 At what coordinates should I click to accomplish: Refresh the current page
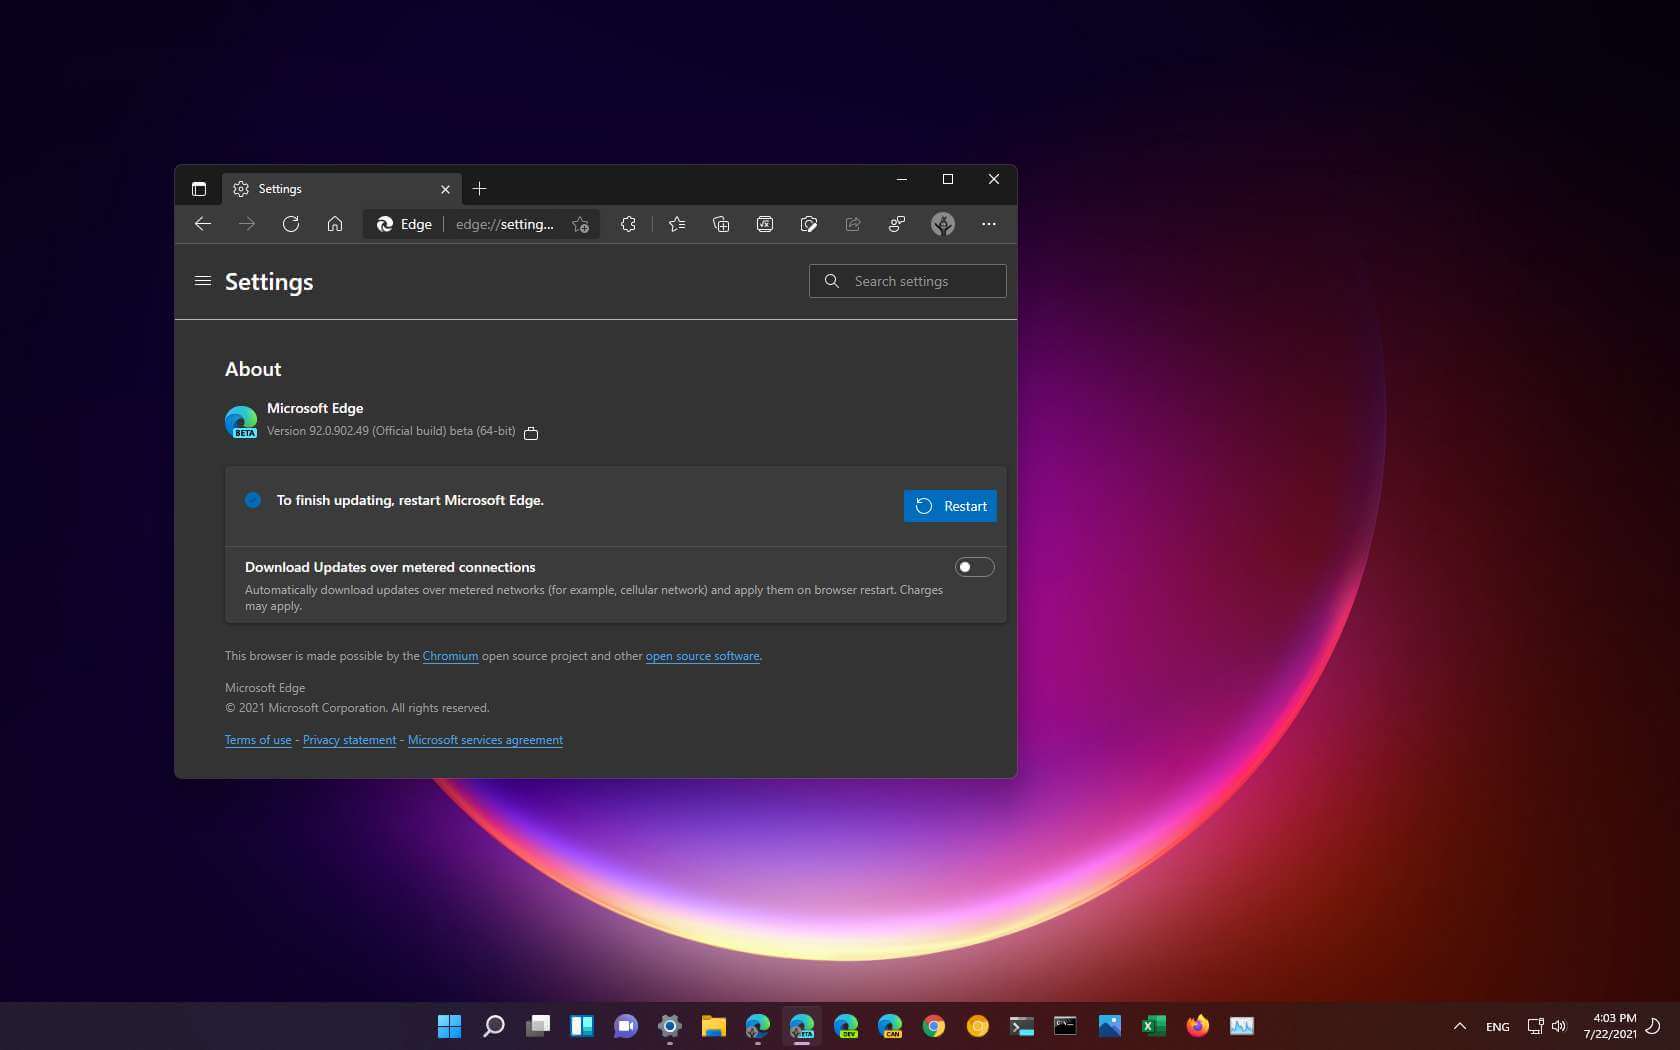(x=291, y=224)
